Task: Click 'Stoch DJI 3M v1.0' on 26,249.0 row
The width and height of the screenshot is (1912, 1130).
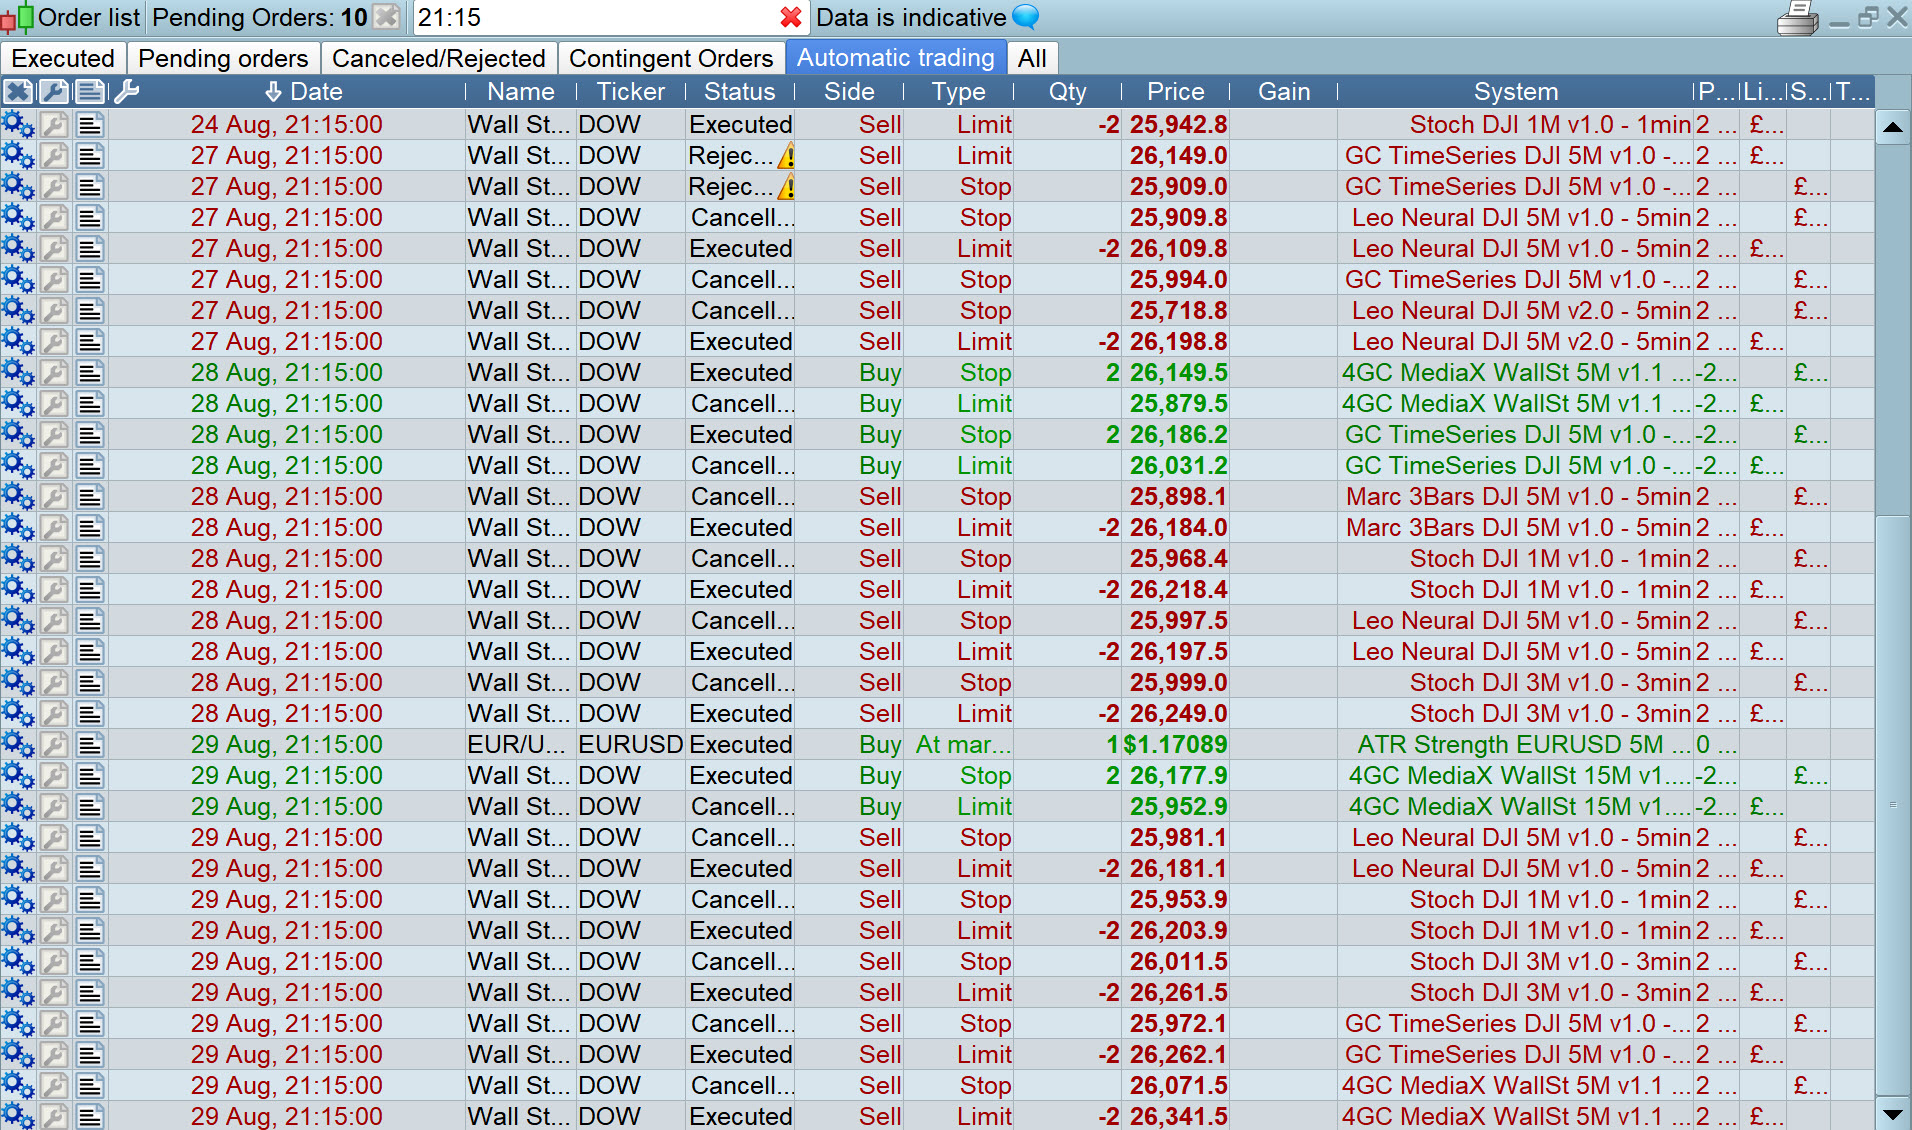Action: coord(1516,714)
